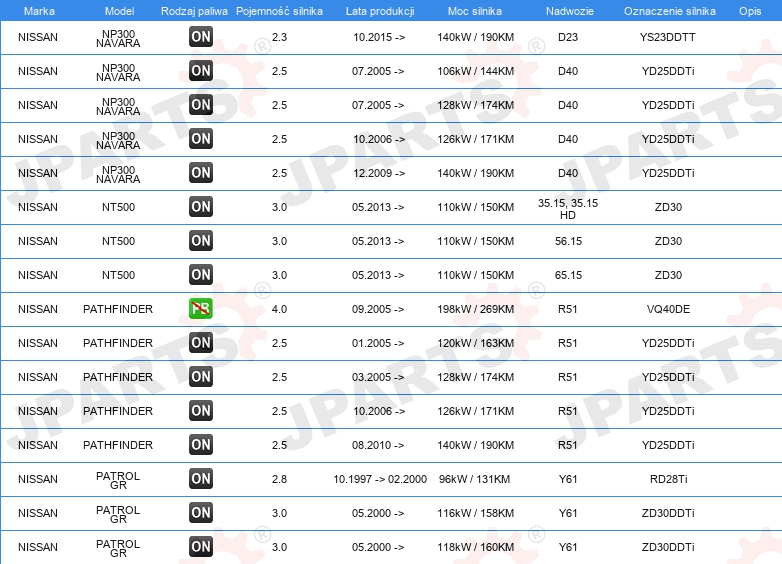Click the ON icon in the NT500 56.15 row
This screenshot has height=564, width=782.
click(201, 240)
